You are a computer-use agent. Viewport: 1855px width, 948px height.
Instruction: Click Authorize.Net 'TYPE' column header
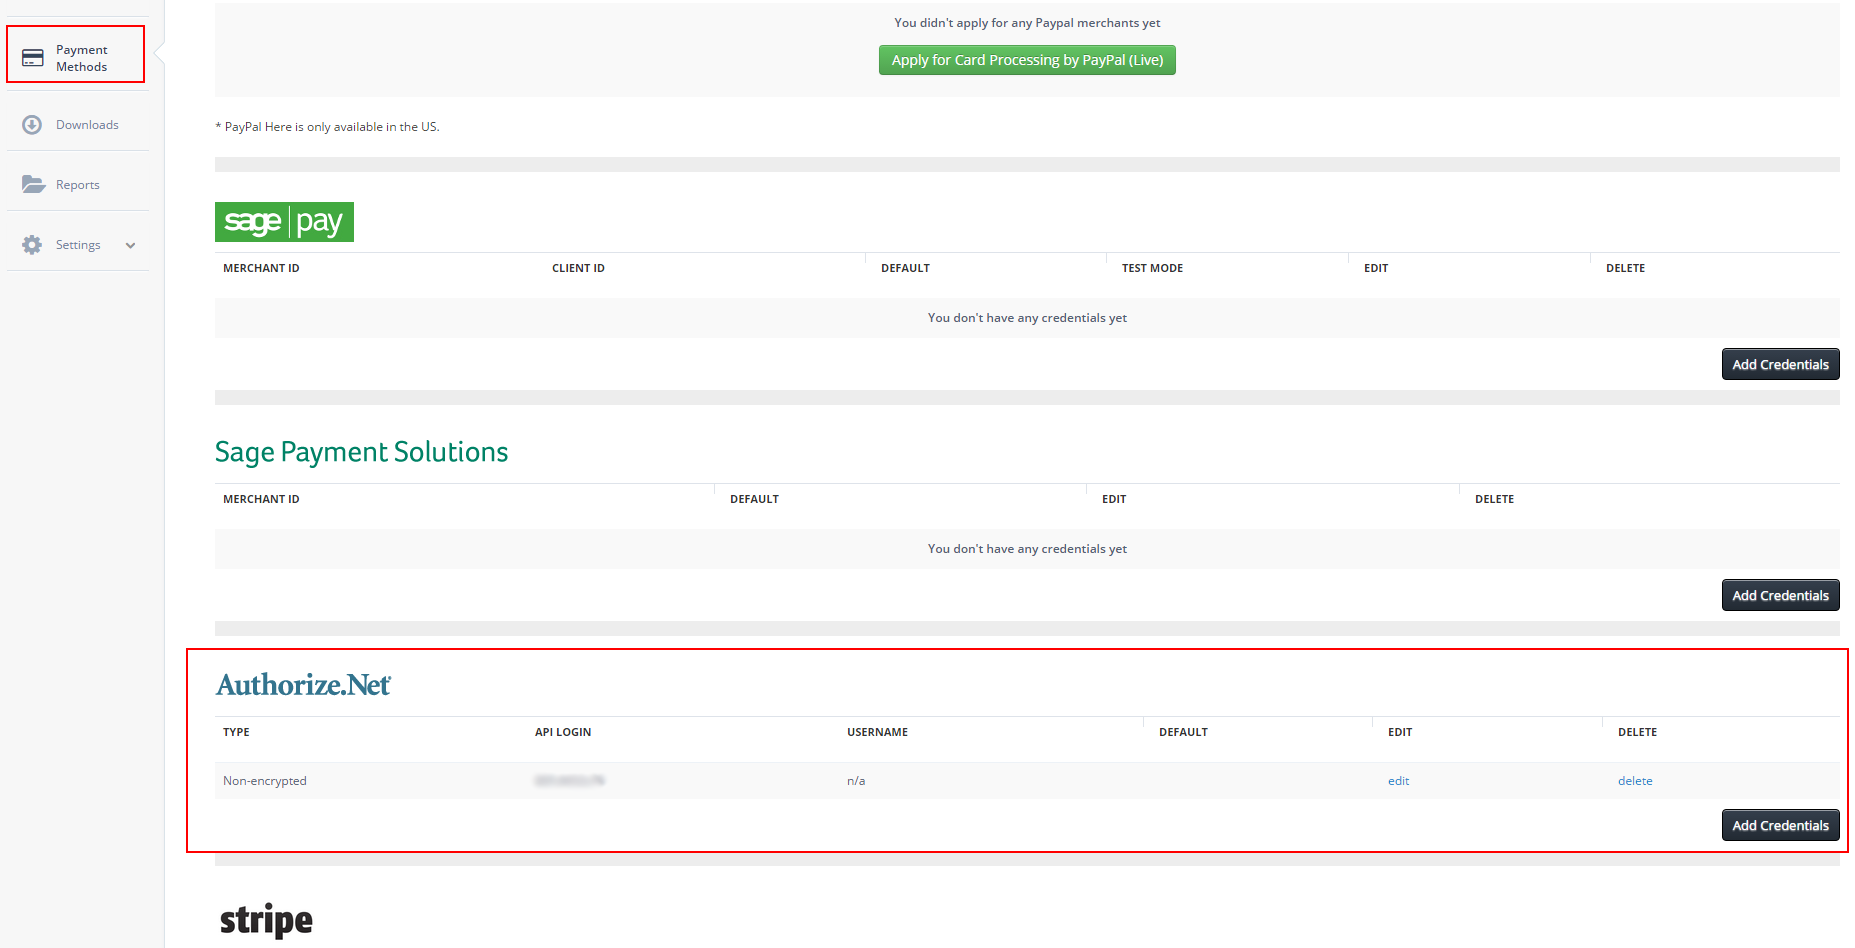[236, 732]
